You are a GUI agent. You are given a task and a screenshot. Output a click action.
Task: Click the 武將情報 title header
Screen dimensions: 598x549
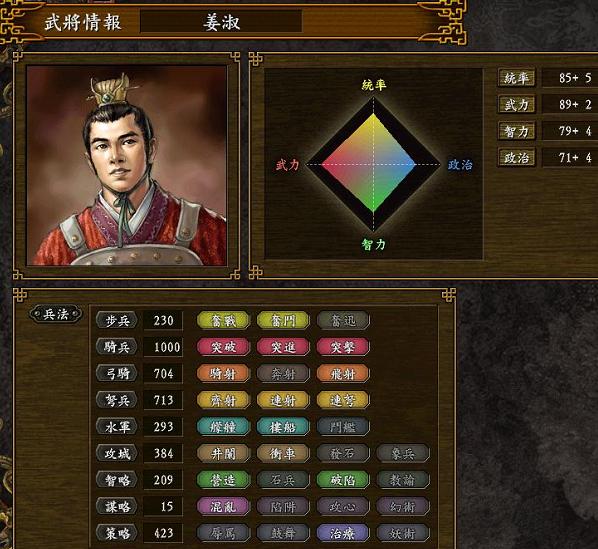click(83, 22)
